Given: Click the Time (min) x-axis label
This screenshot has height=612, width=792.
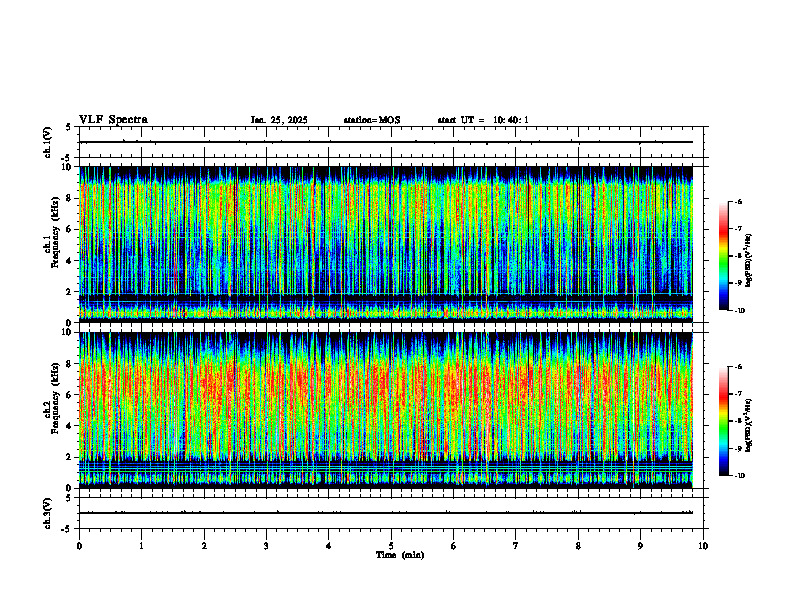Looking at the screenshot, I should 400,555.
